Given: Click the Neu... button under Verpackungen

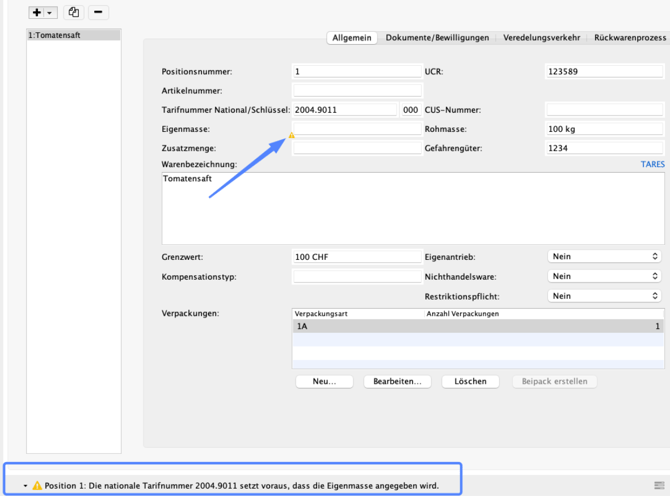Looking at the screenshot, I should pos(324,381).
